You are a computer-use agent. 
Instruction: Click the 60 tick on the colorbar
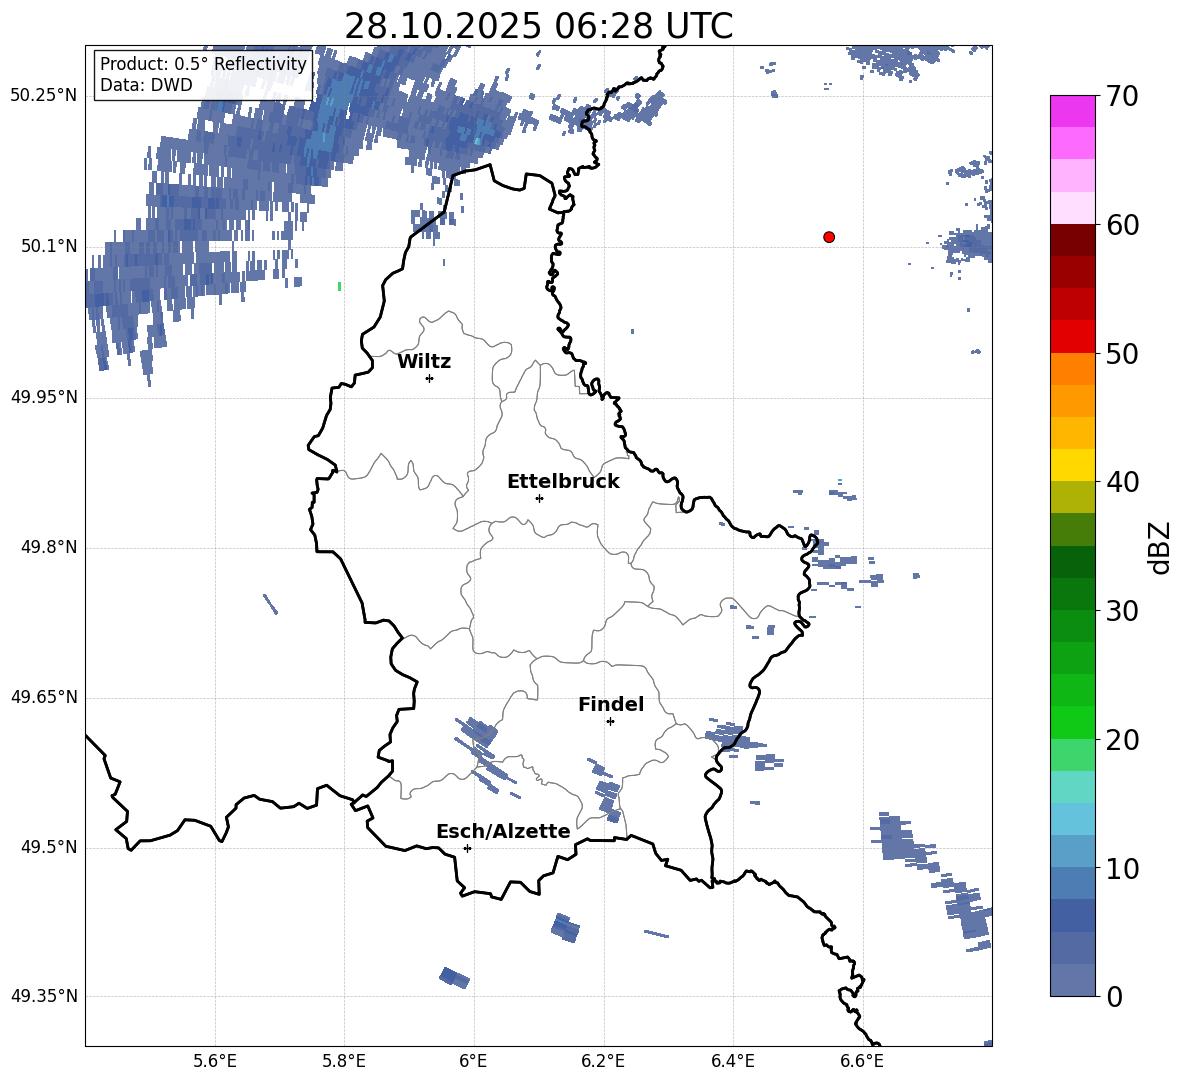(x=1123, y=225)
